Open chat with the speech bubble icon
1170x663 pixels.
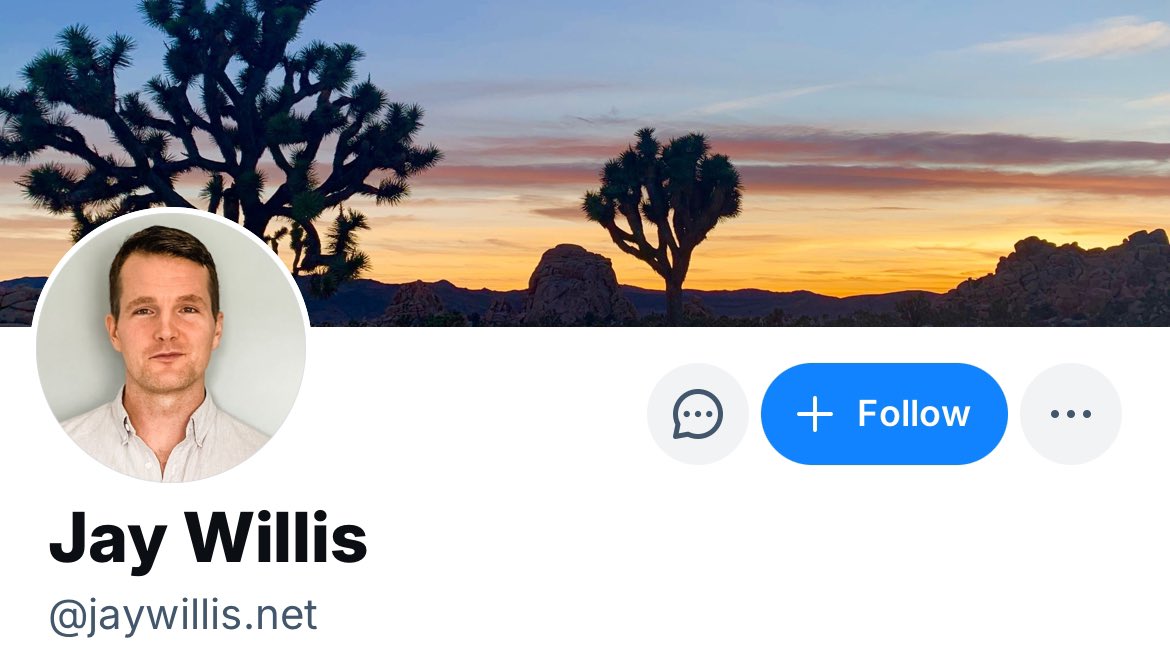click(698, 414)
